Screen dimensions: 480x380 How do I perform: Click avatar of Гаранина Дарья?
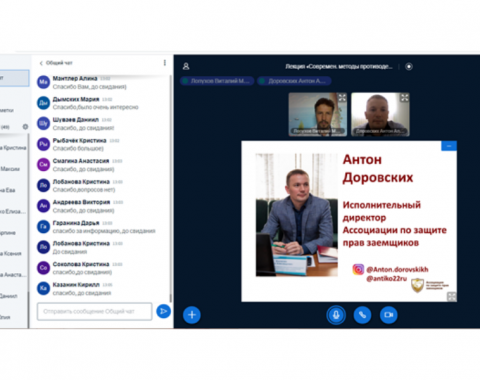point(43,227)
